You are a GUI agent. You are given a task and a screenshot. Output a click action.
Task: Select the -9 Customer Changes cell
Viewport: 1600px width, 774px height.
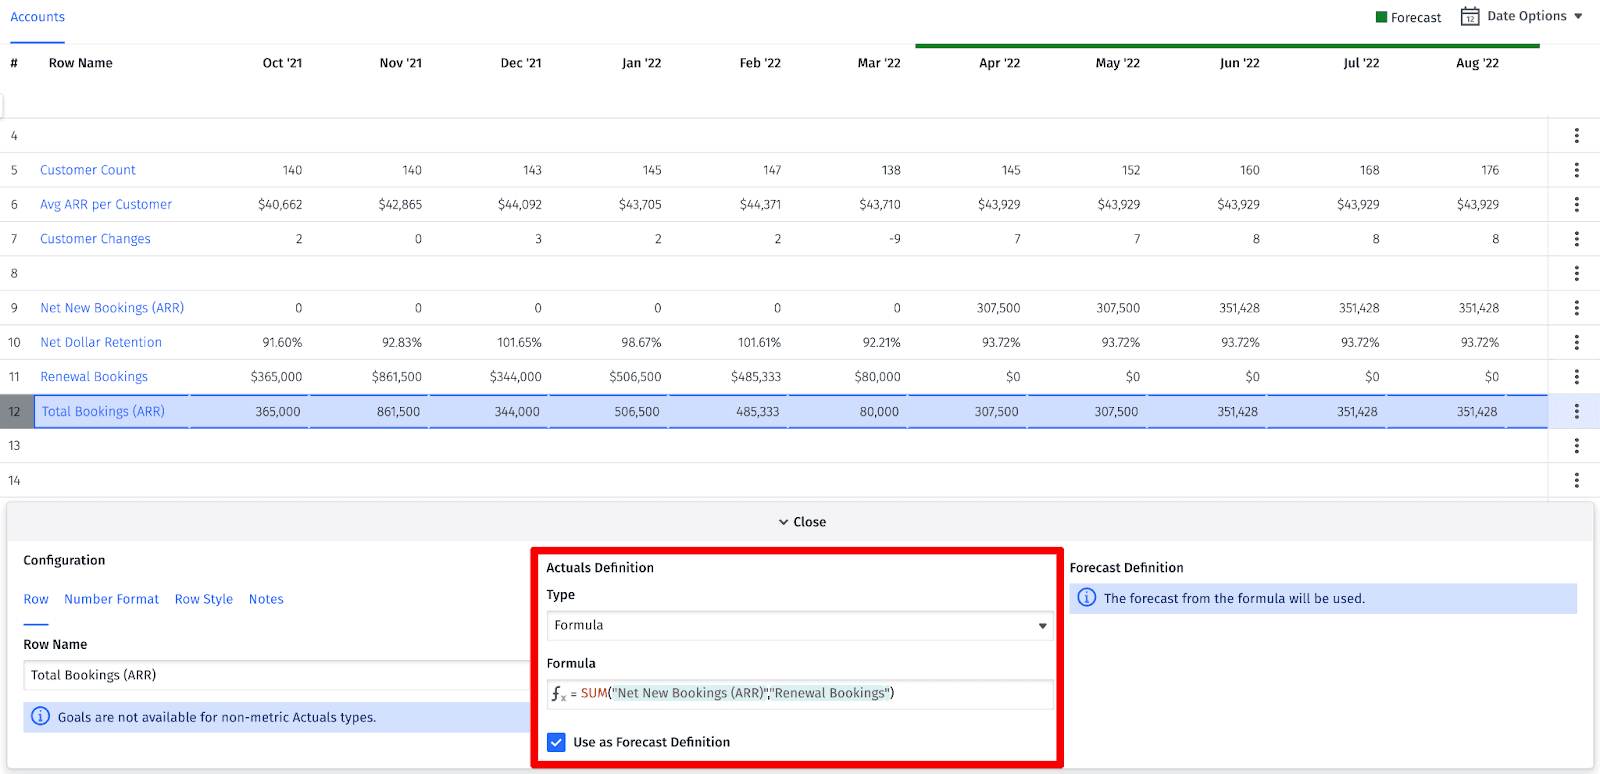coord(894,239)
